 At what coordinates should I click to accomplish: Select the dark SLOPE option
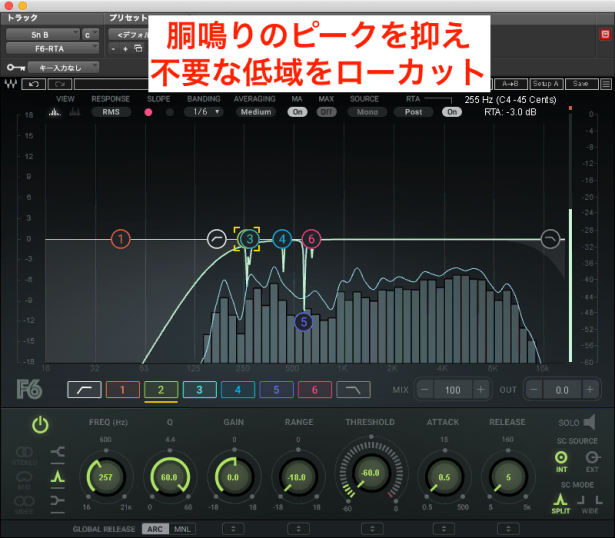[x=170, y=113]
